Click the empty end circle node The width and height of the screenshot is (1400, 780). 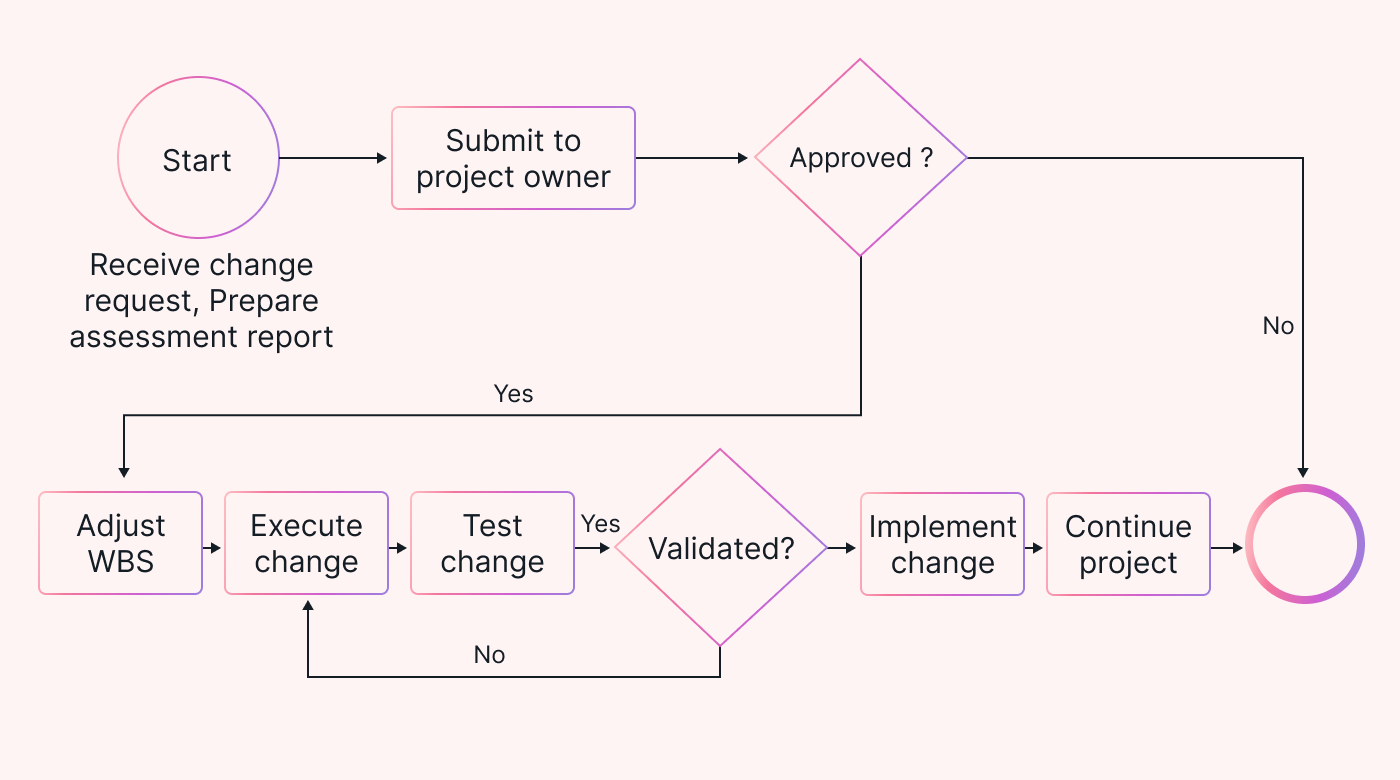tap(1305, 544)
